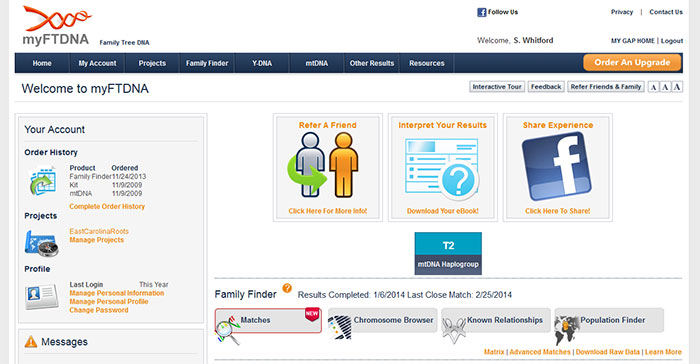Open the Chromosome Browser
This screenshot has height=364, width=700.
(383, 320)
